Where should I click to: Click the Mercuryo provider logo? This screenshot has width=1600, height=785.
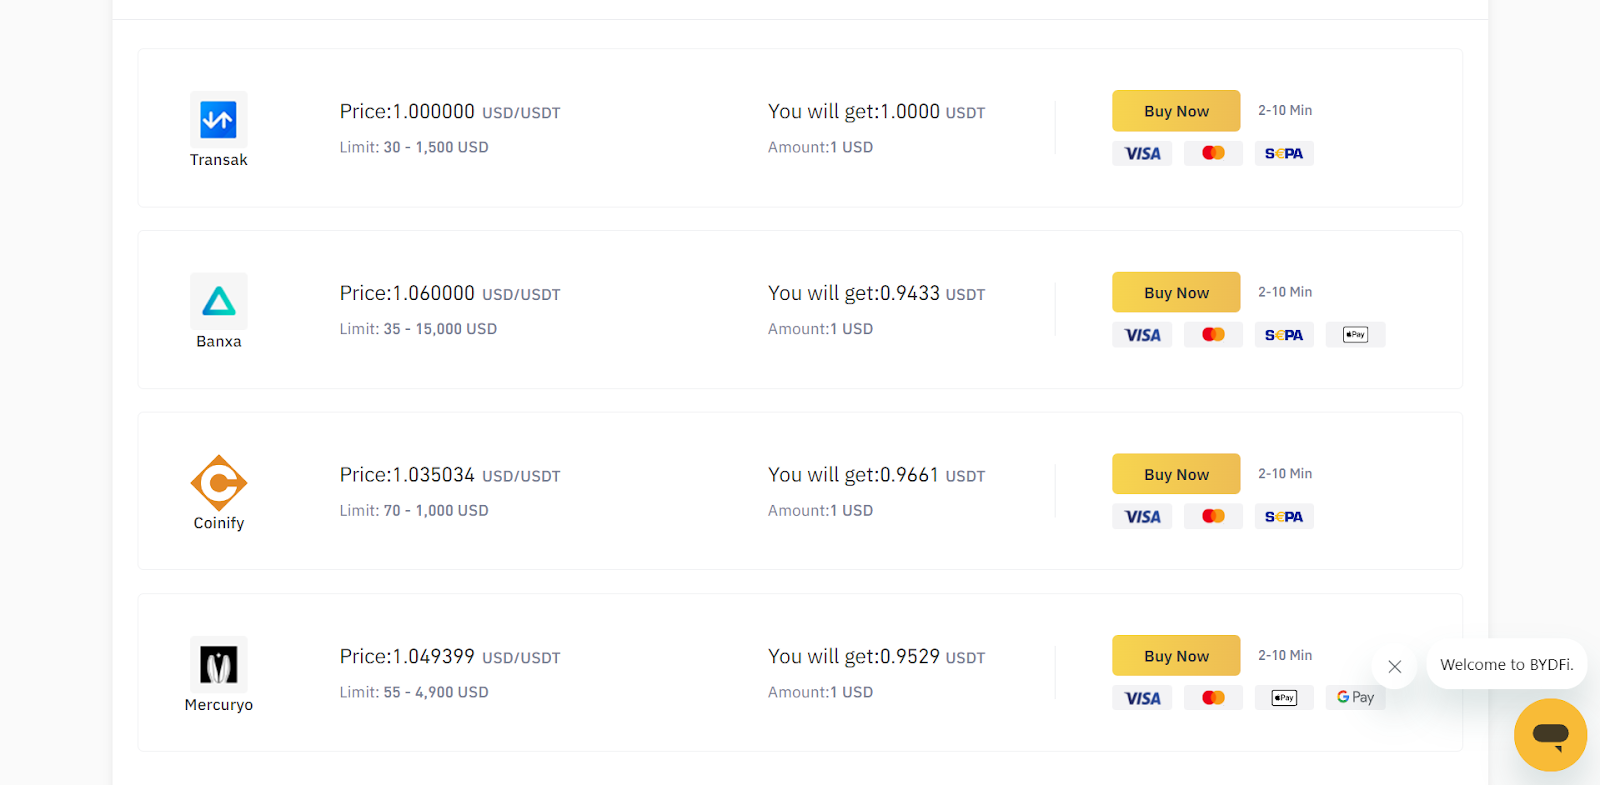pyautogui.click(x=219, y=665)
